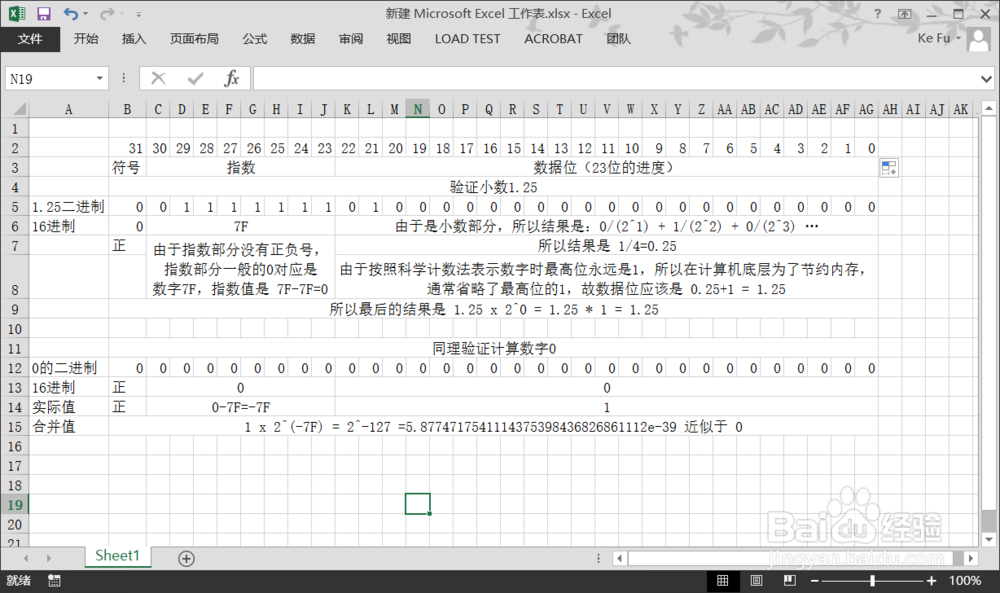Viewport: 1000px width, 593px height.
Task: Switch to Page Layout view icon
Action: (x=755, y=580)
